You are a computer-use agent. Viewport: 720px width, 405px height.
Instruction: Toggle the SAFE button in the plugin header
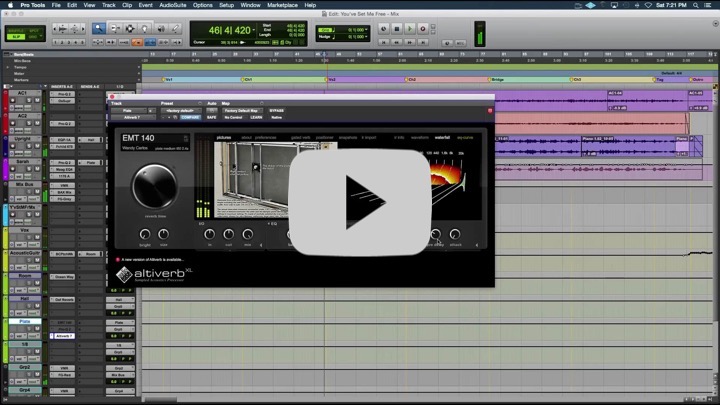(x=211, y=118)
